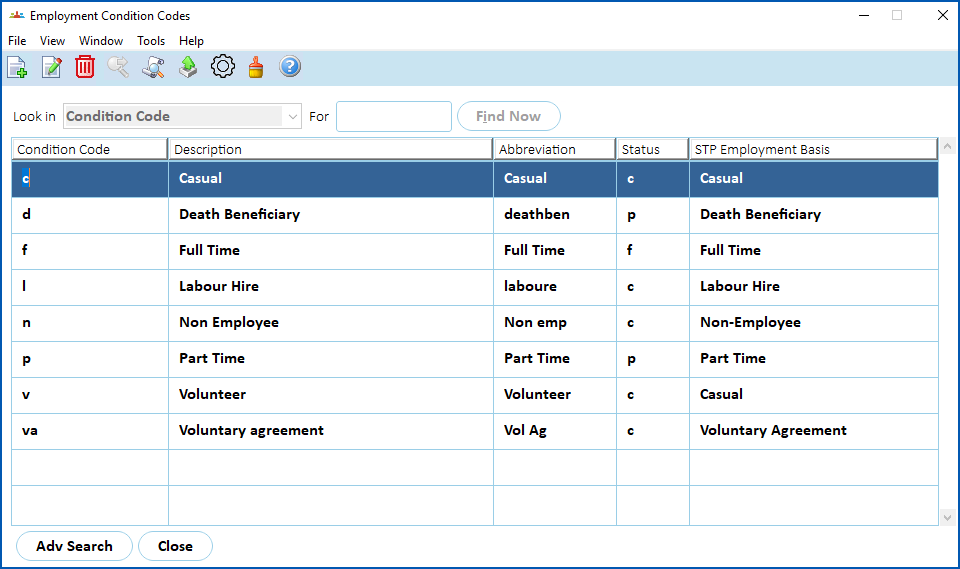Click the green arrow export icon

[x=188, y=67]
